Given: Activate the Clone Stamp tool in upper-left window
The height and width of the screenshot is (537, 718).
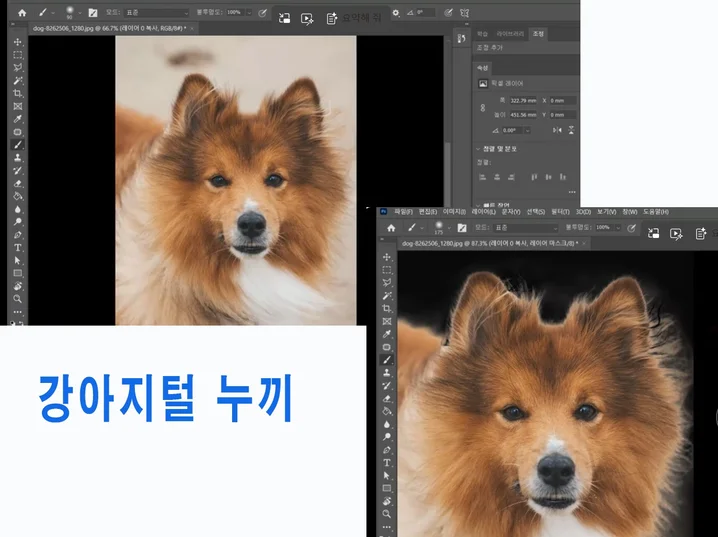Looking at the screenshot, I should click(17, 157).
